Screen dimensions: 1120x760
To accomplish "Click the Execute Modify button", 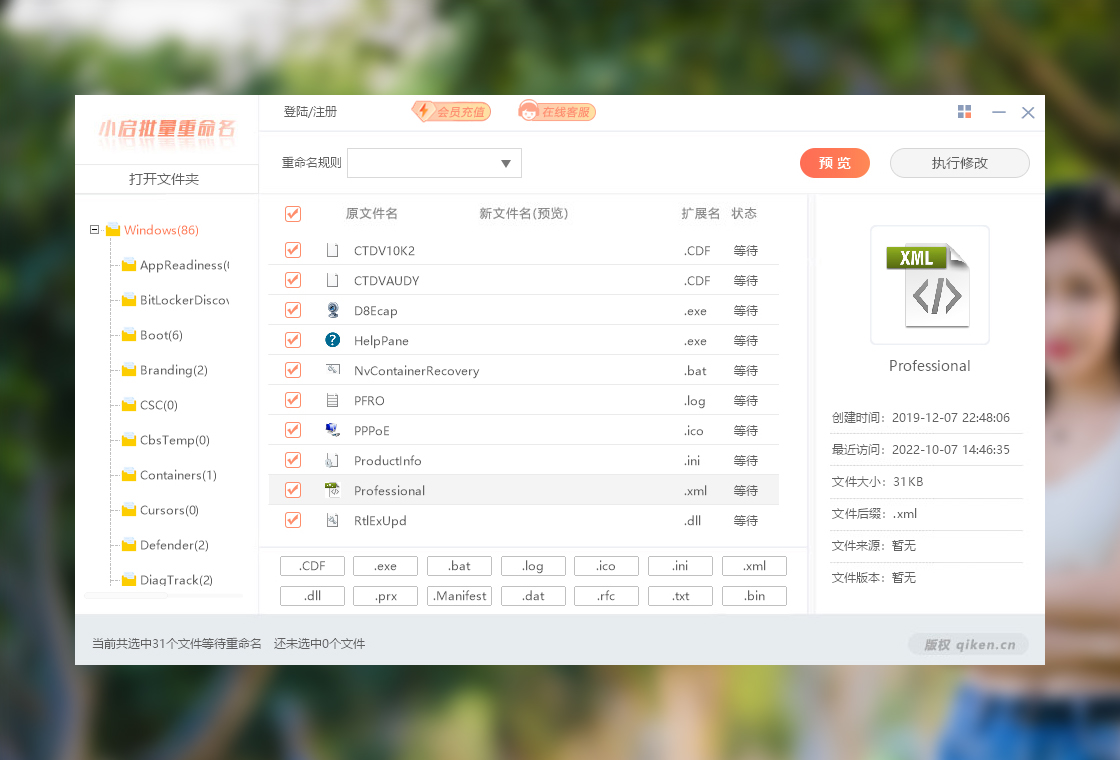I will pos(959,163).
